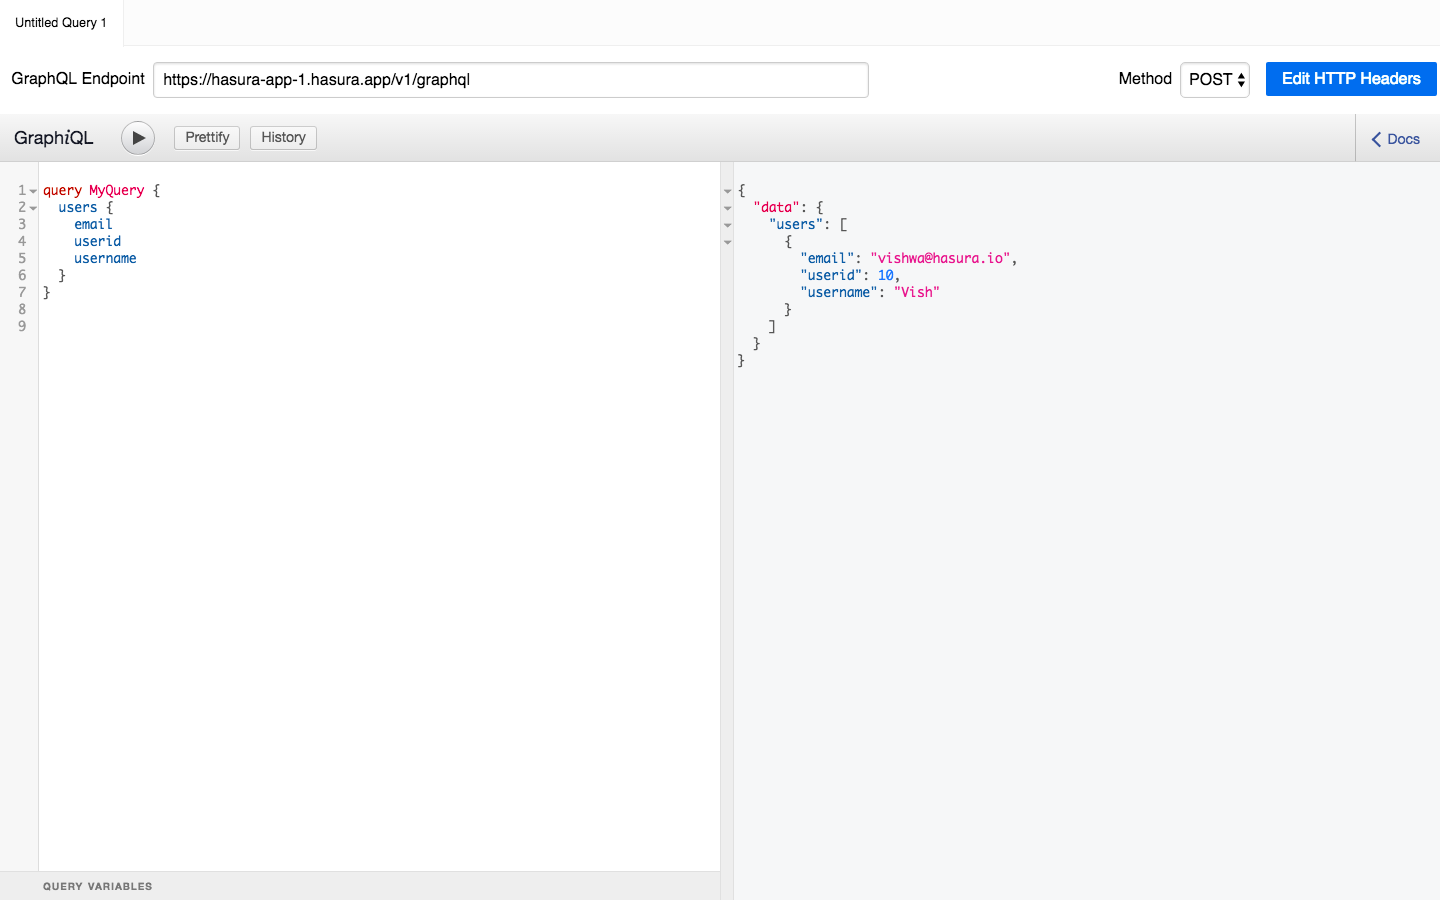Expand the Query Variables panel

point(98,886)
